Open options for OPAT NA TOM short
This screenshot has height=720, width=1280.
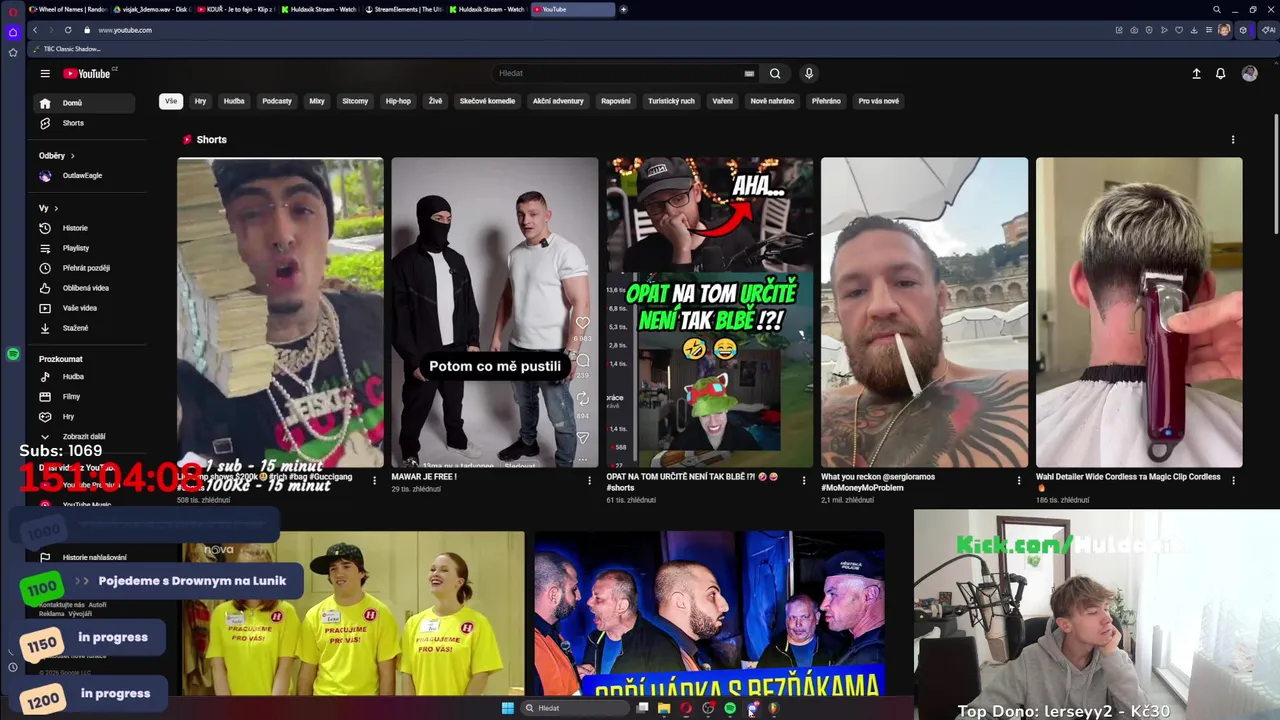804,481
